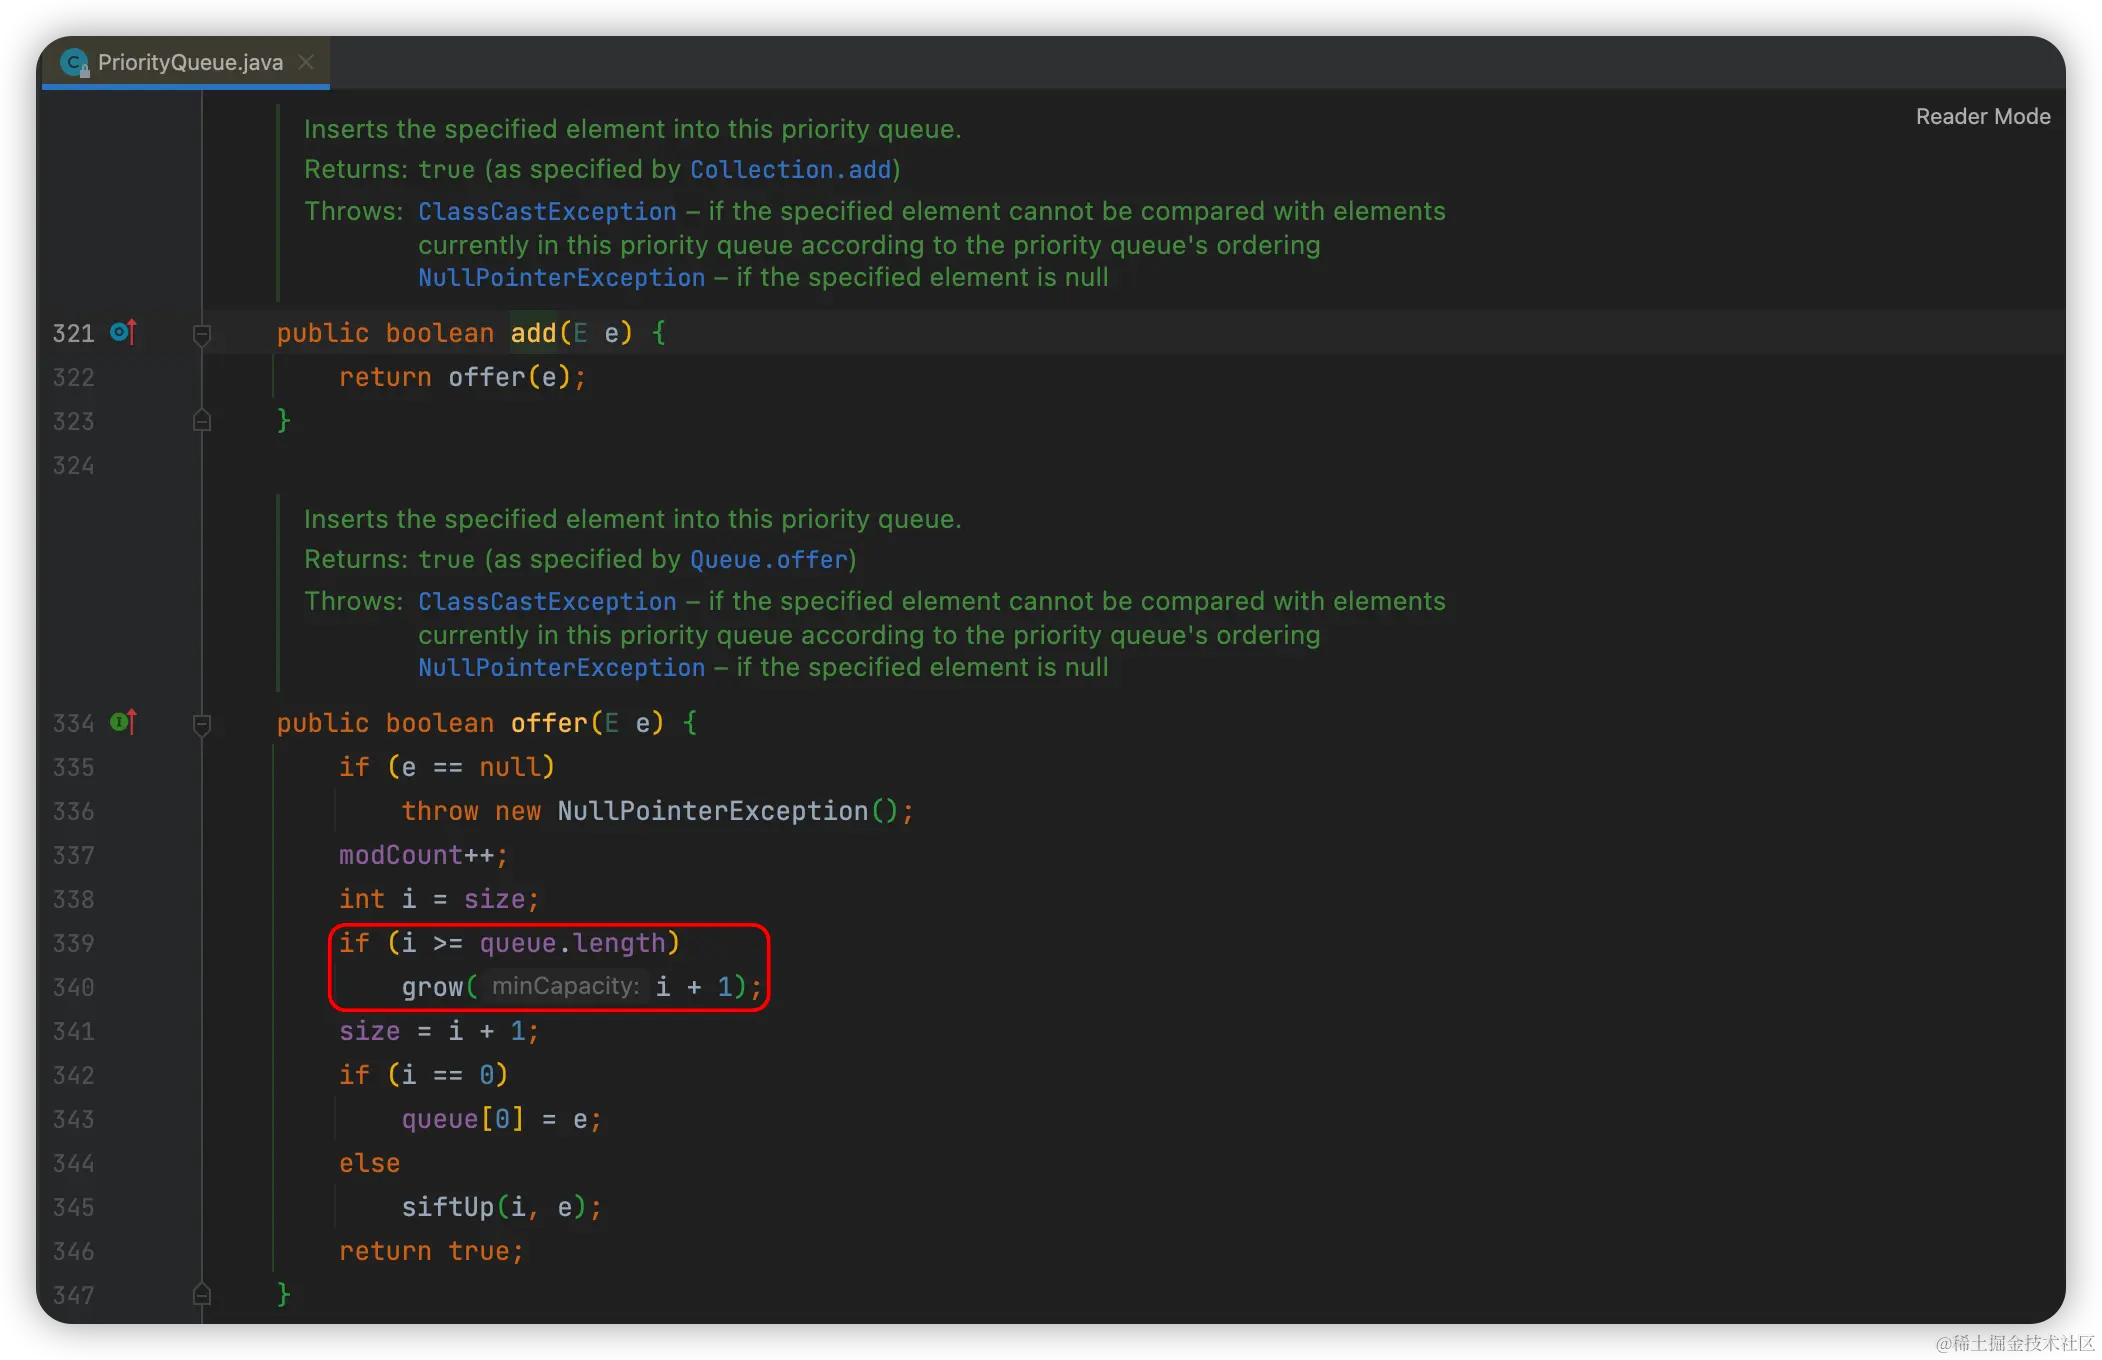This screenshot has height=1360, width=2102.
Task: Click the override gutter icon on line 321
Action: click(123, 332)
